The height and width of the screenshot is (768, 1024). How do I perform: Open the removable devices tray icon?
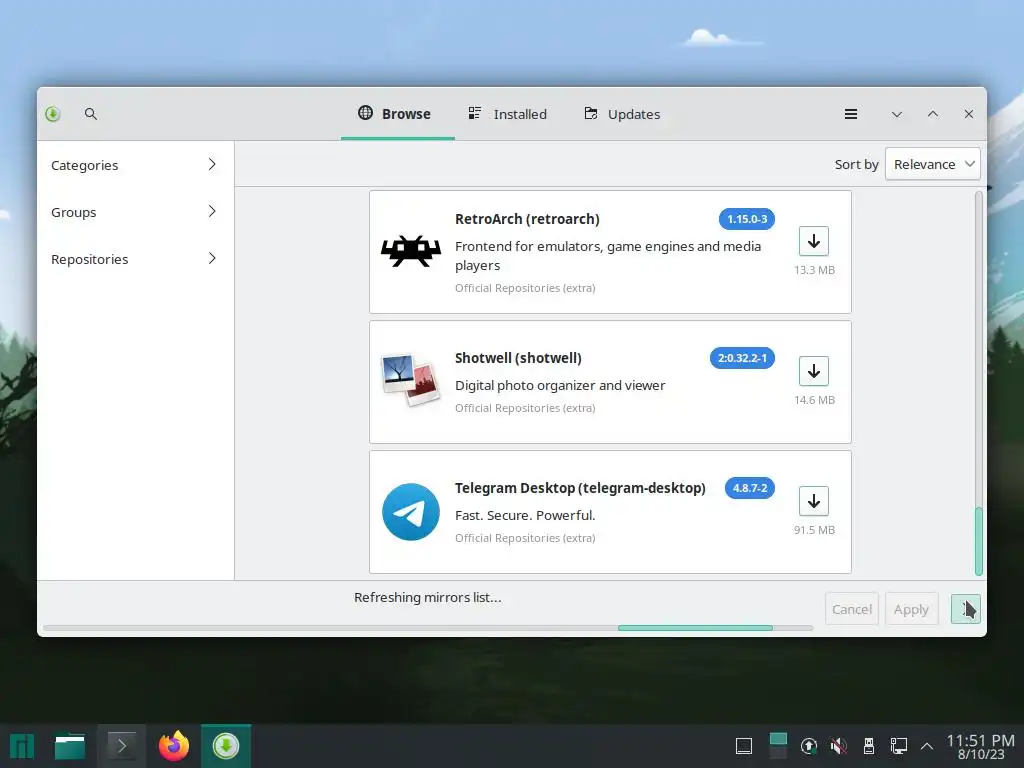pos(869,746)
